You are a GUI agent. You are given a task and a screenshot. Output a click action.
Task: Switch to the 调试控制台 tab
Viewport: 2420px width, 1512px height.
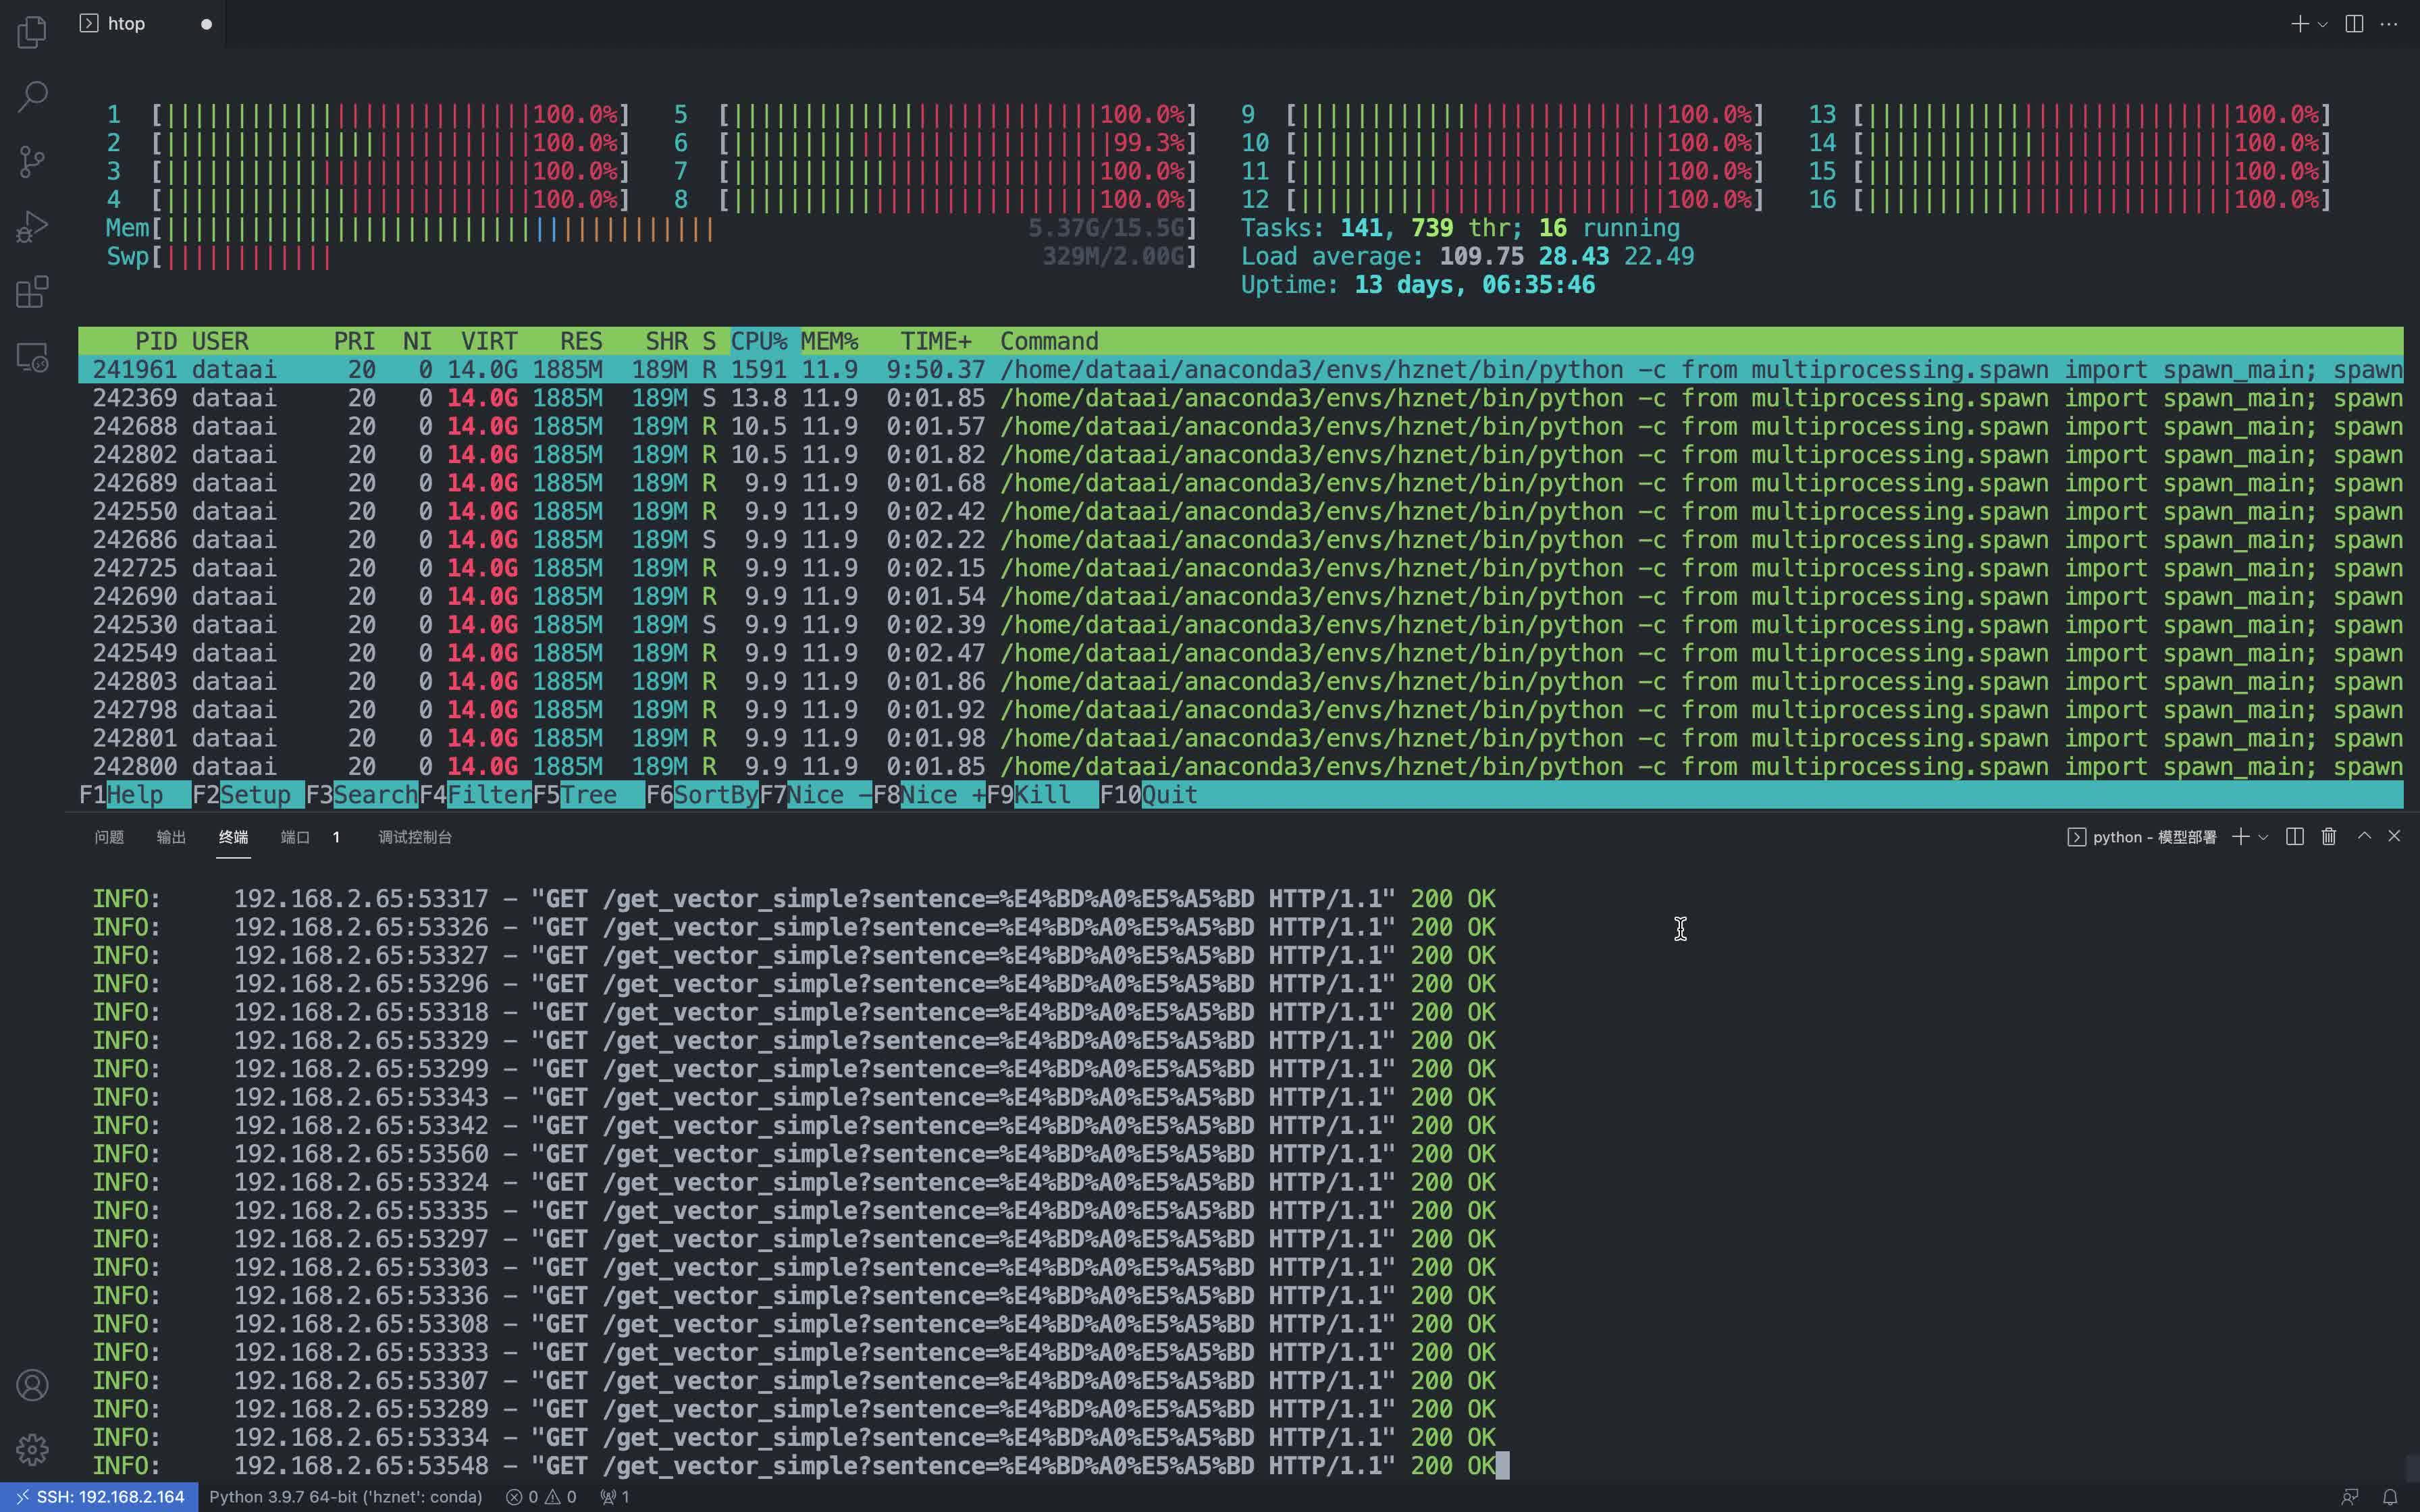coord(415,837)
